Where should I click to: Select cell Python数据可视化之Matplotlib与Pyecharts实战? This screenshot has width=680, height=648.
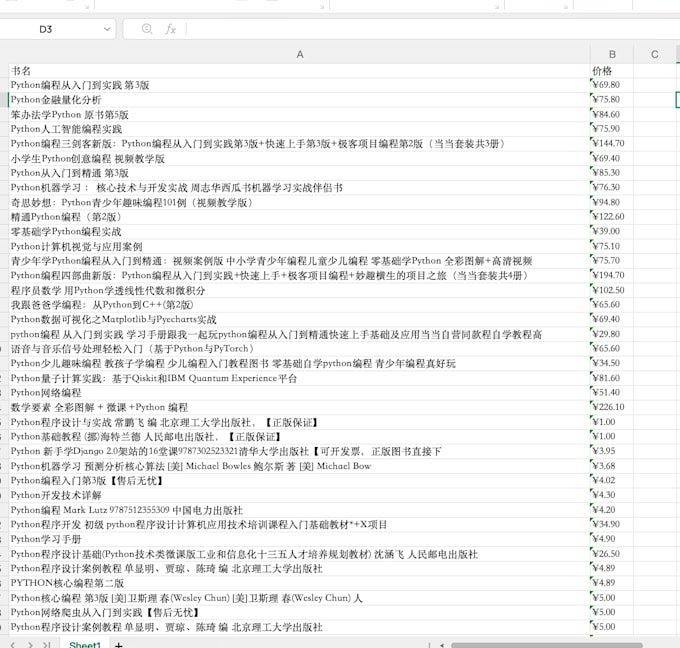300,319
